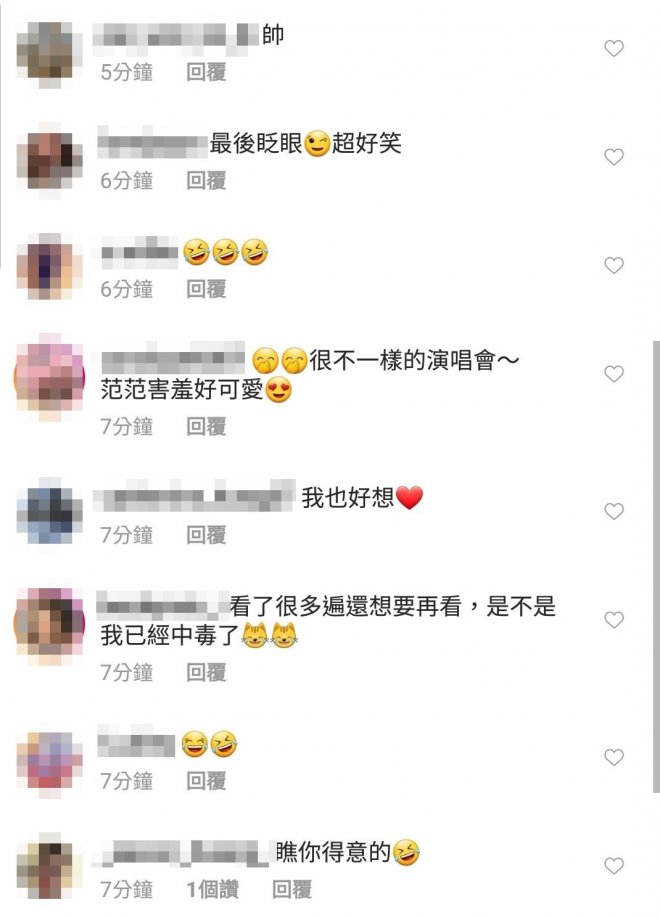Viewport: 660px width, 918px height.
Task: Reply to the 范范害羞好可愛 comment
Action: pos(206,427)
